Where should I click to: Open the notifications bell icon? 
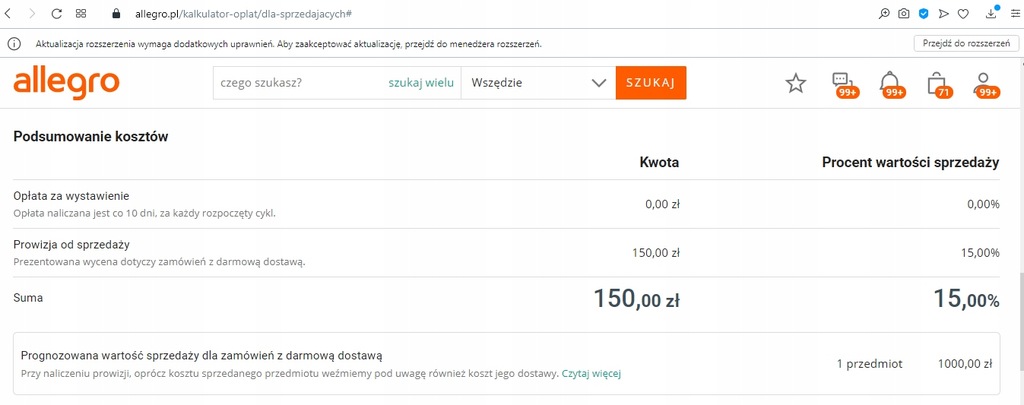pyautogui.click(x=889, y=84)
